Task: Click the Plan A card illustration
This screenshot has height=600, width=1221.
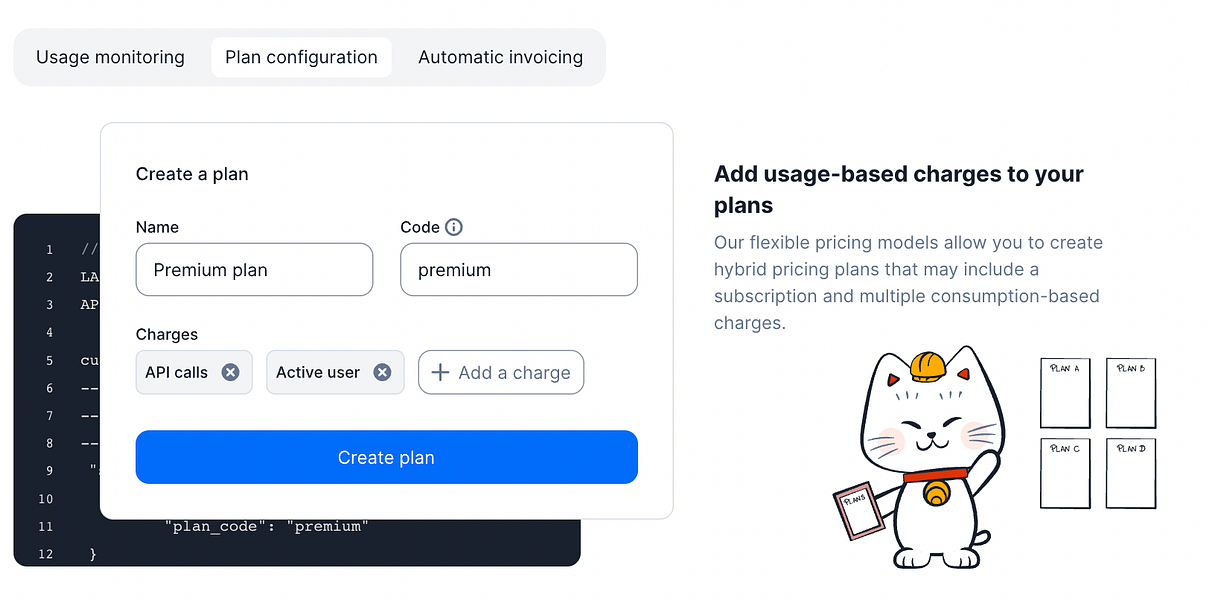Action: tap(1066, 393)
